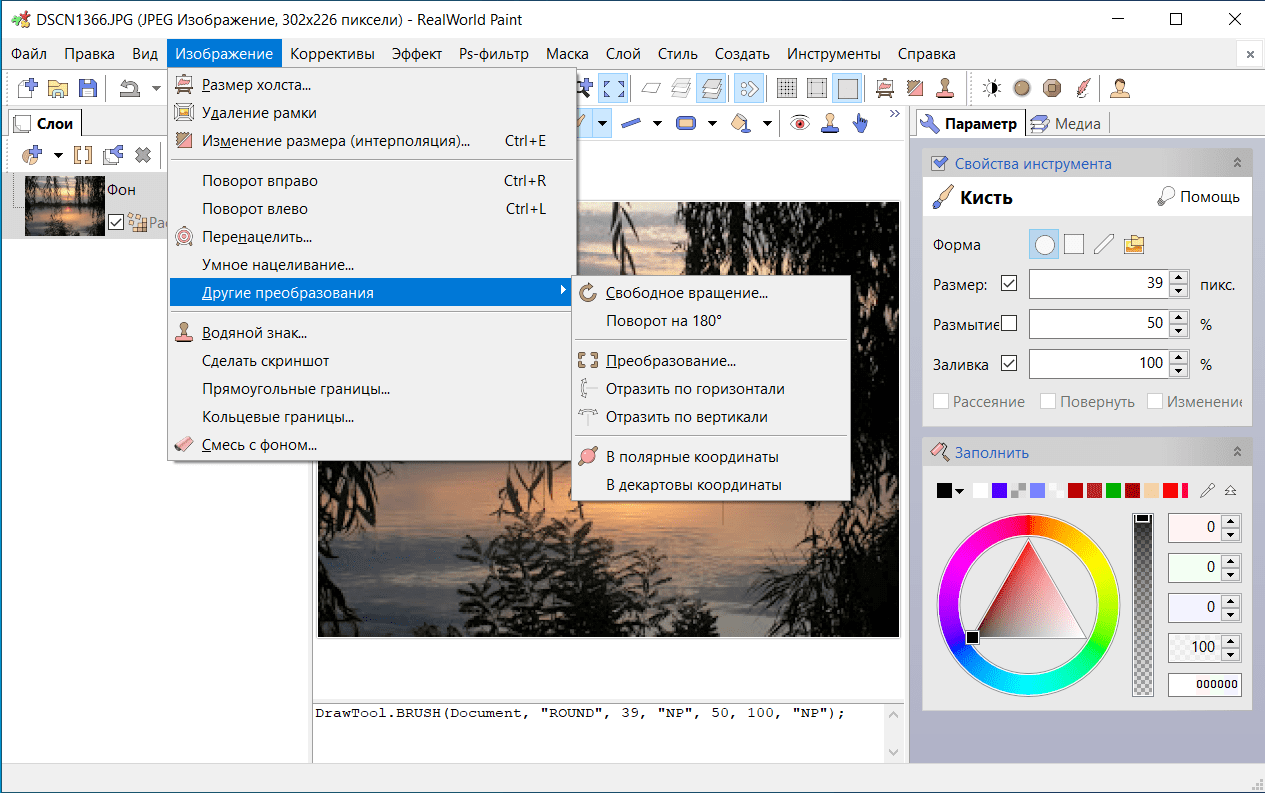Click the gray X delete layer icon
The image size is (1265, 793).
143,155
